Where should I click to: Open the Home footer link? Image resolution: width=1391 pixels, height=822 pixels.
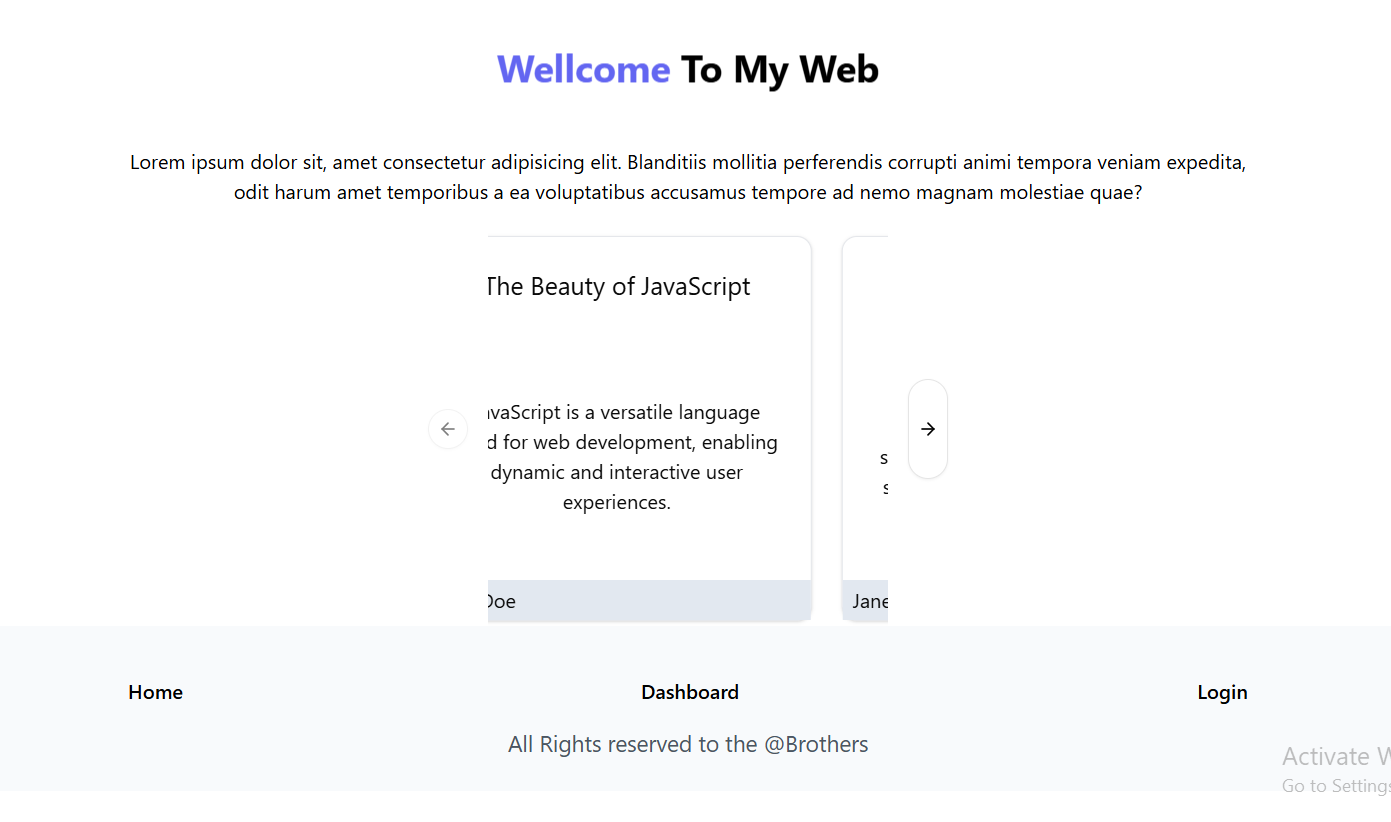tap(155, 692)
